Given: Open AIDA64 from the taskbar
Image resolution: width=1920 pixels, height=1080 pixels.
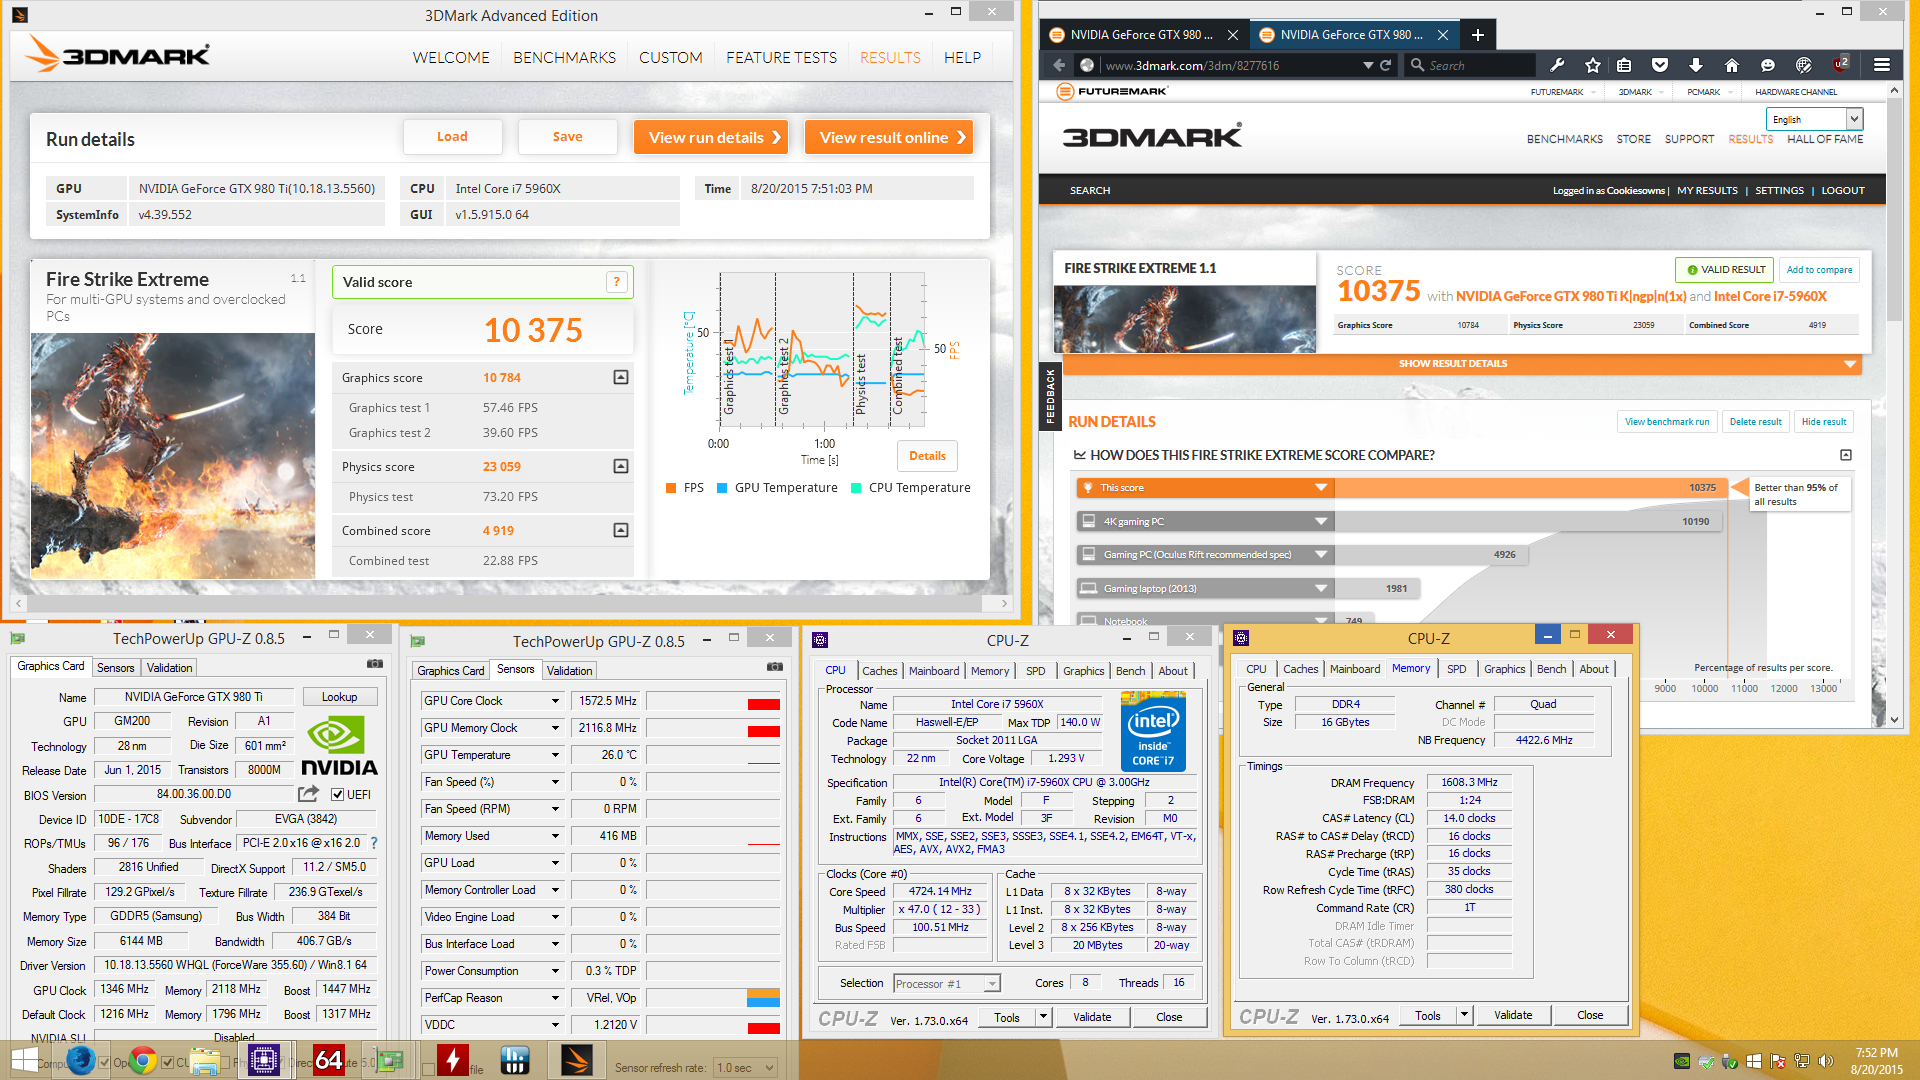Looking at the screenshot, I should (329, 1060).
